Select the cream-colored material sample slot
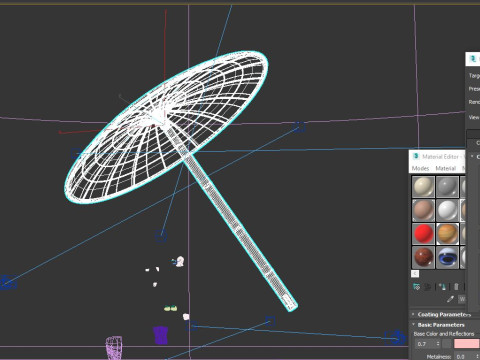This screenshot has height=360, width=480. click(423, 187)
